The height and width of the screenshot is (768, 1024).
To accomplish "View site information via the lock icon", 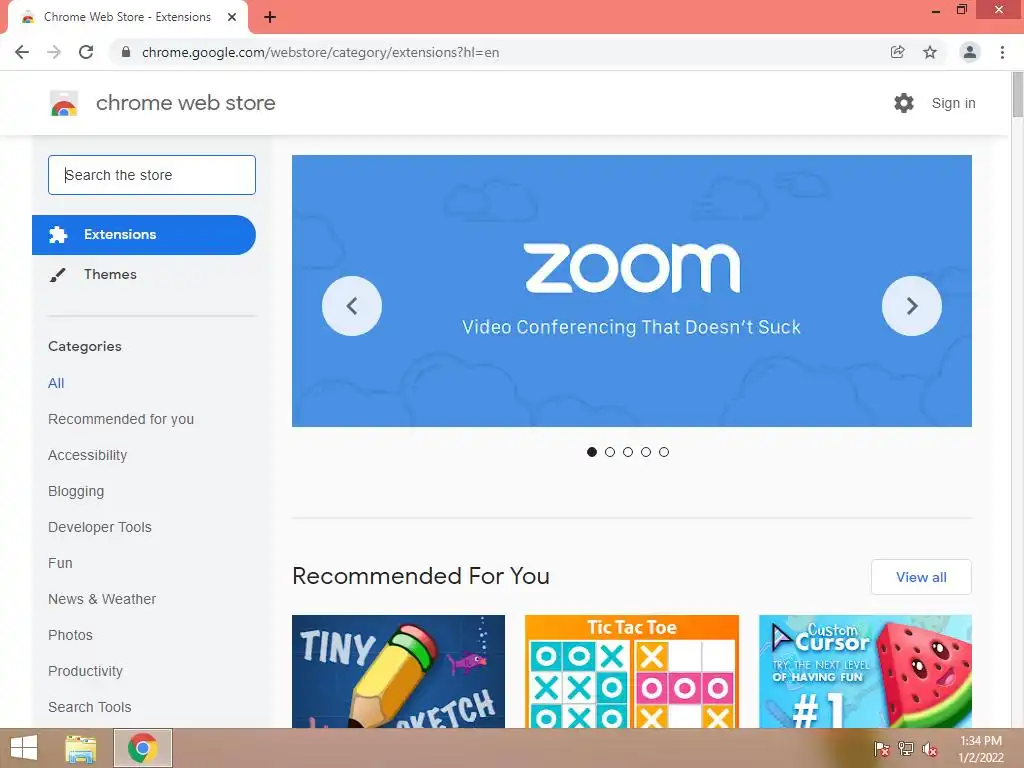I will (126, 52).
